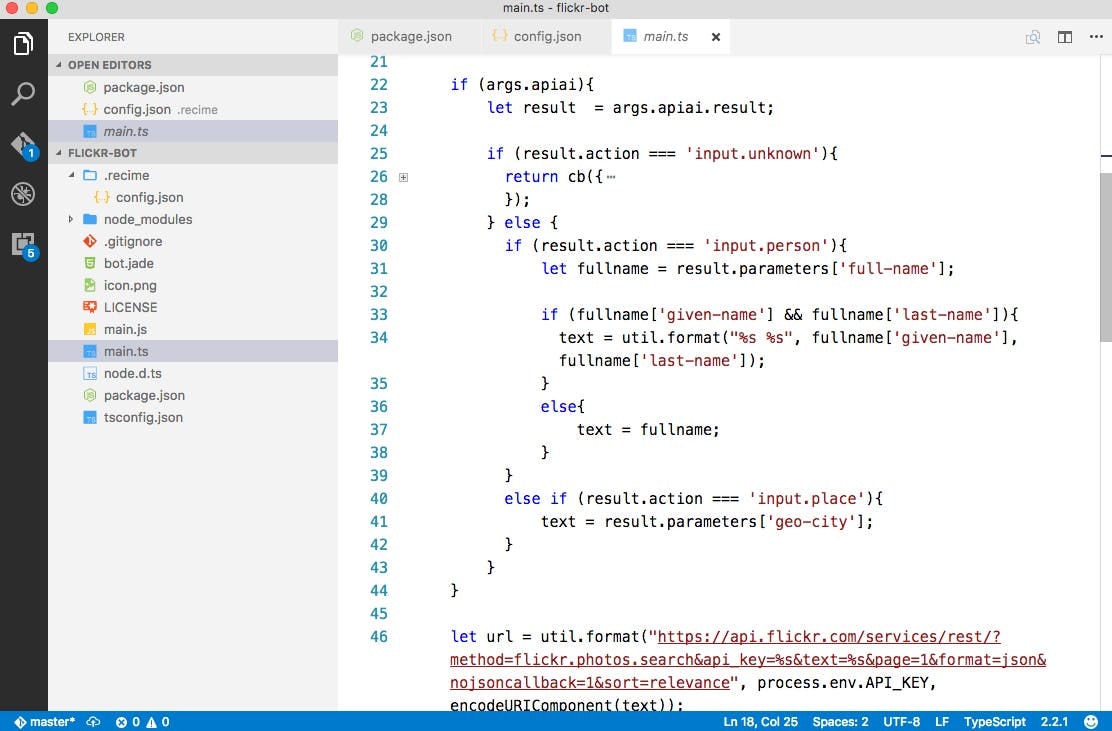Viewport: 1112px width, 731px height.
Task: Click the Ln 18, Col 25 cursor position
Action: point(760,722)
